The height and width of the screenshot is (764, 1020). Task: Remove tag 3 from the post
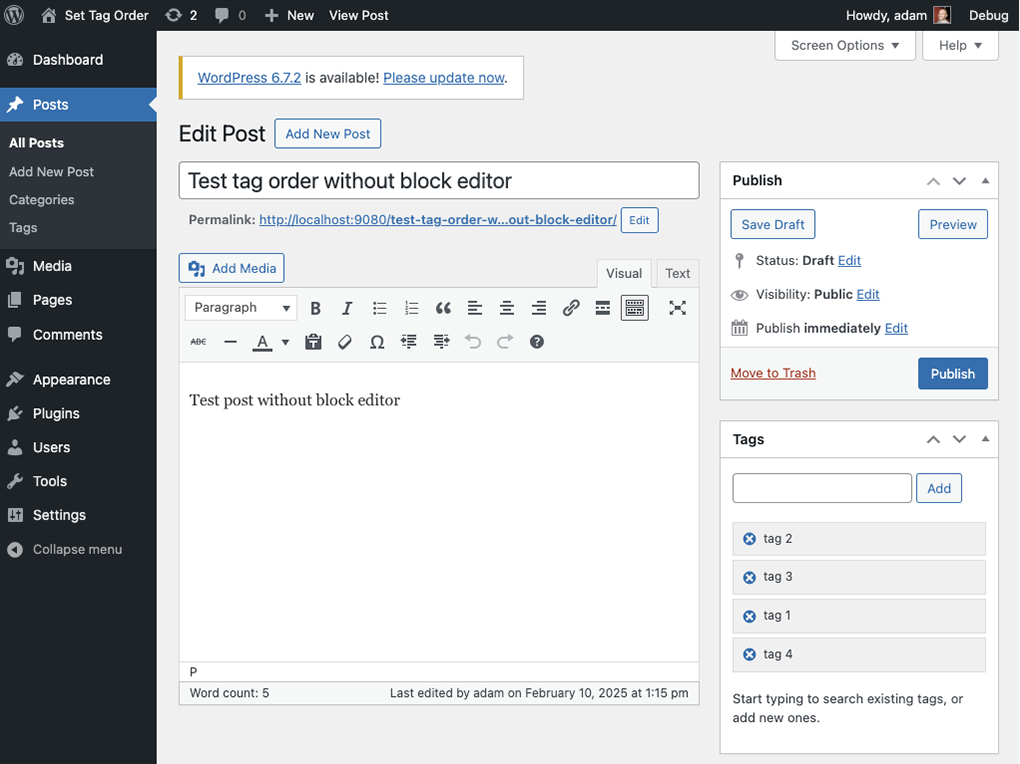pos(749,577)
